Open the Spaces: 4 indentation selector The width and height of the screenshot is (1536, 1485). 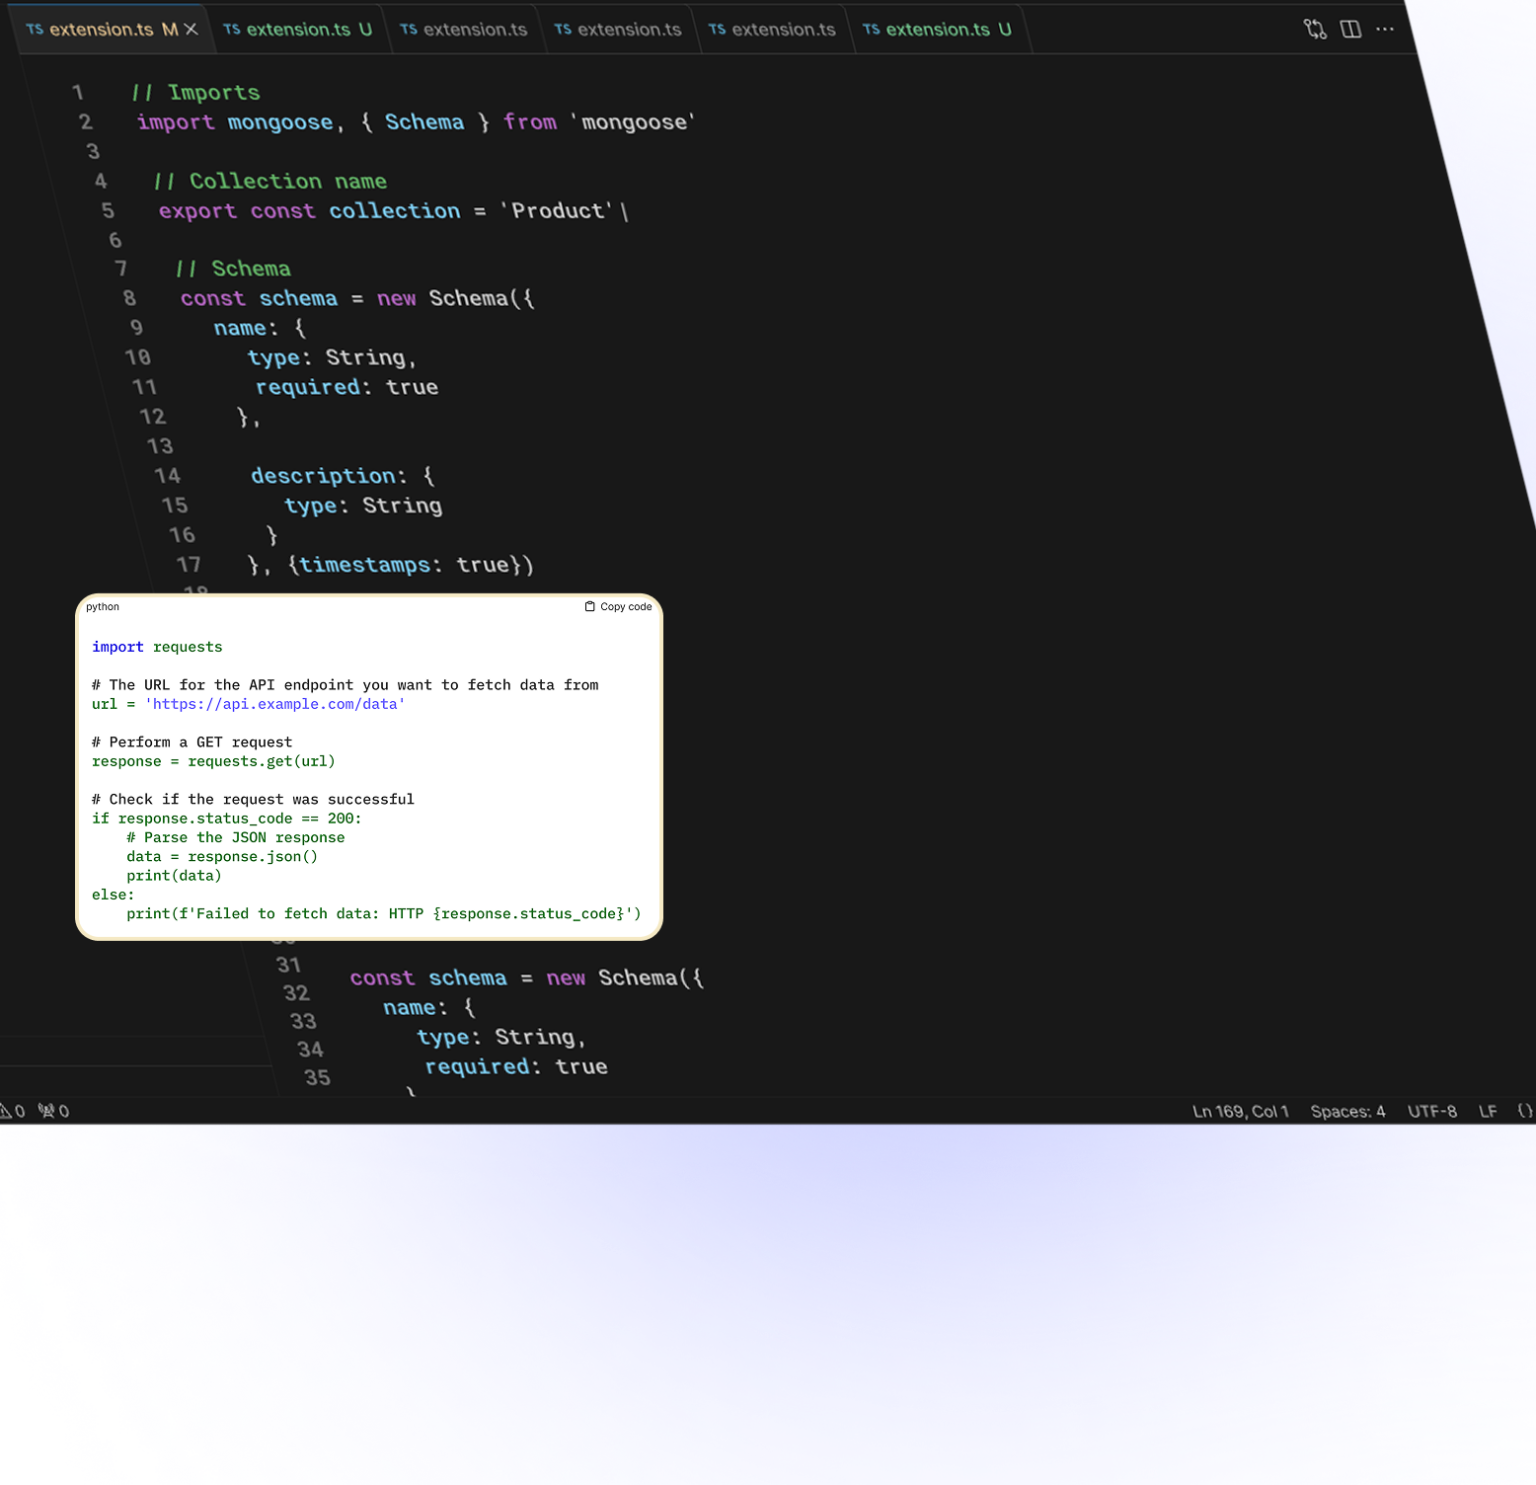click(1347, 1111)
